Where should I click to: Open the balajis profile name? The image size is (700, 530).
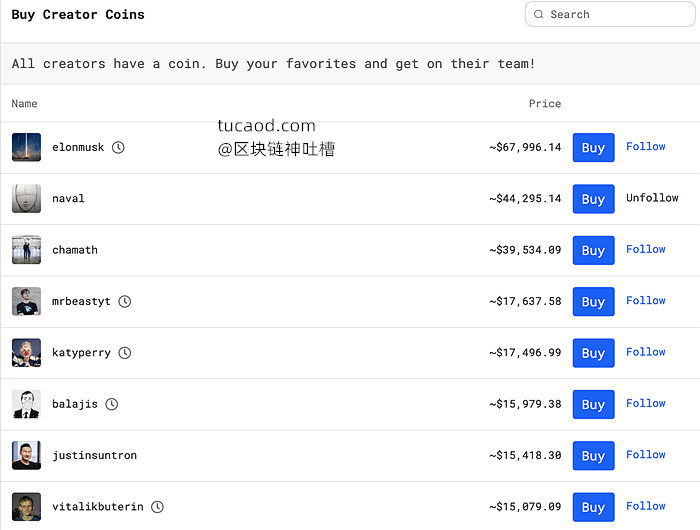tap(75, 404)
